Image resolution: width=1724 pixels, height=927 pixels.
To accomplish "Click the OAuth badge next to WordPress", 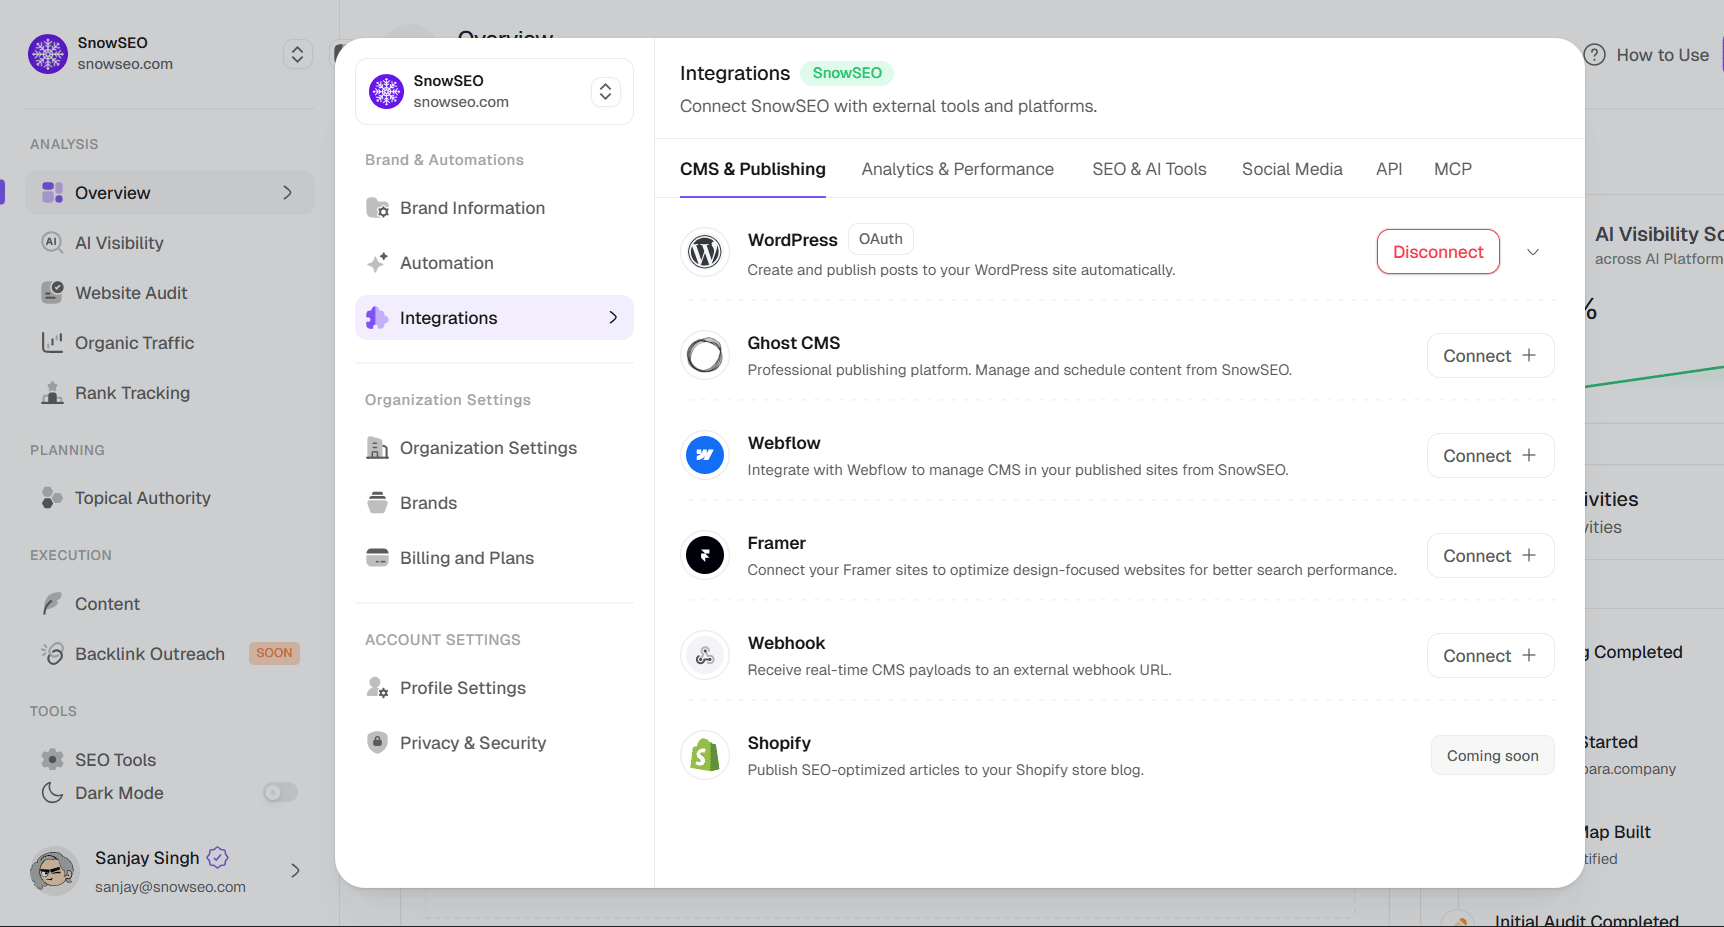I will click(x=881, y=239).
